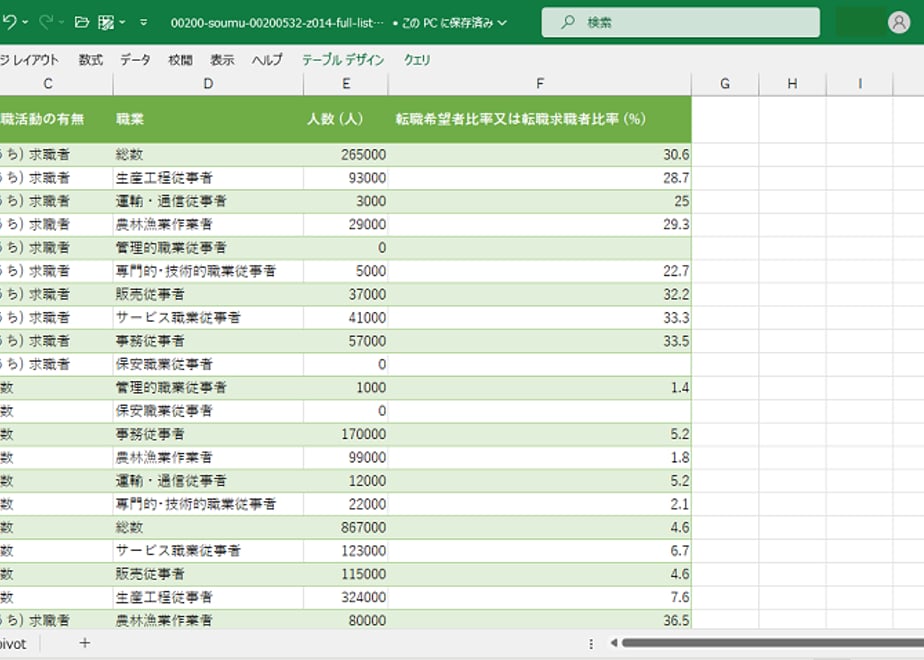Expand the table format icon dropdown arrow
The height and width of the screenshot is (660, 924).
click(122, 22)
